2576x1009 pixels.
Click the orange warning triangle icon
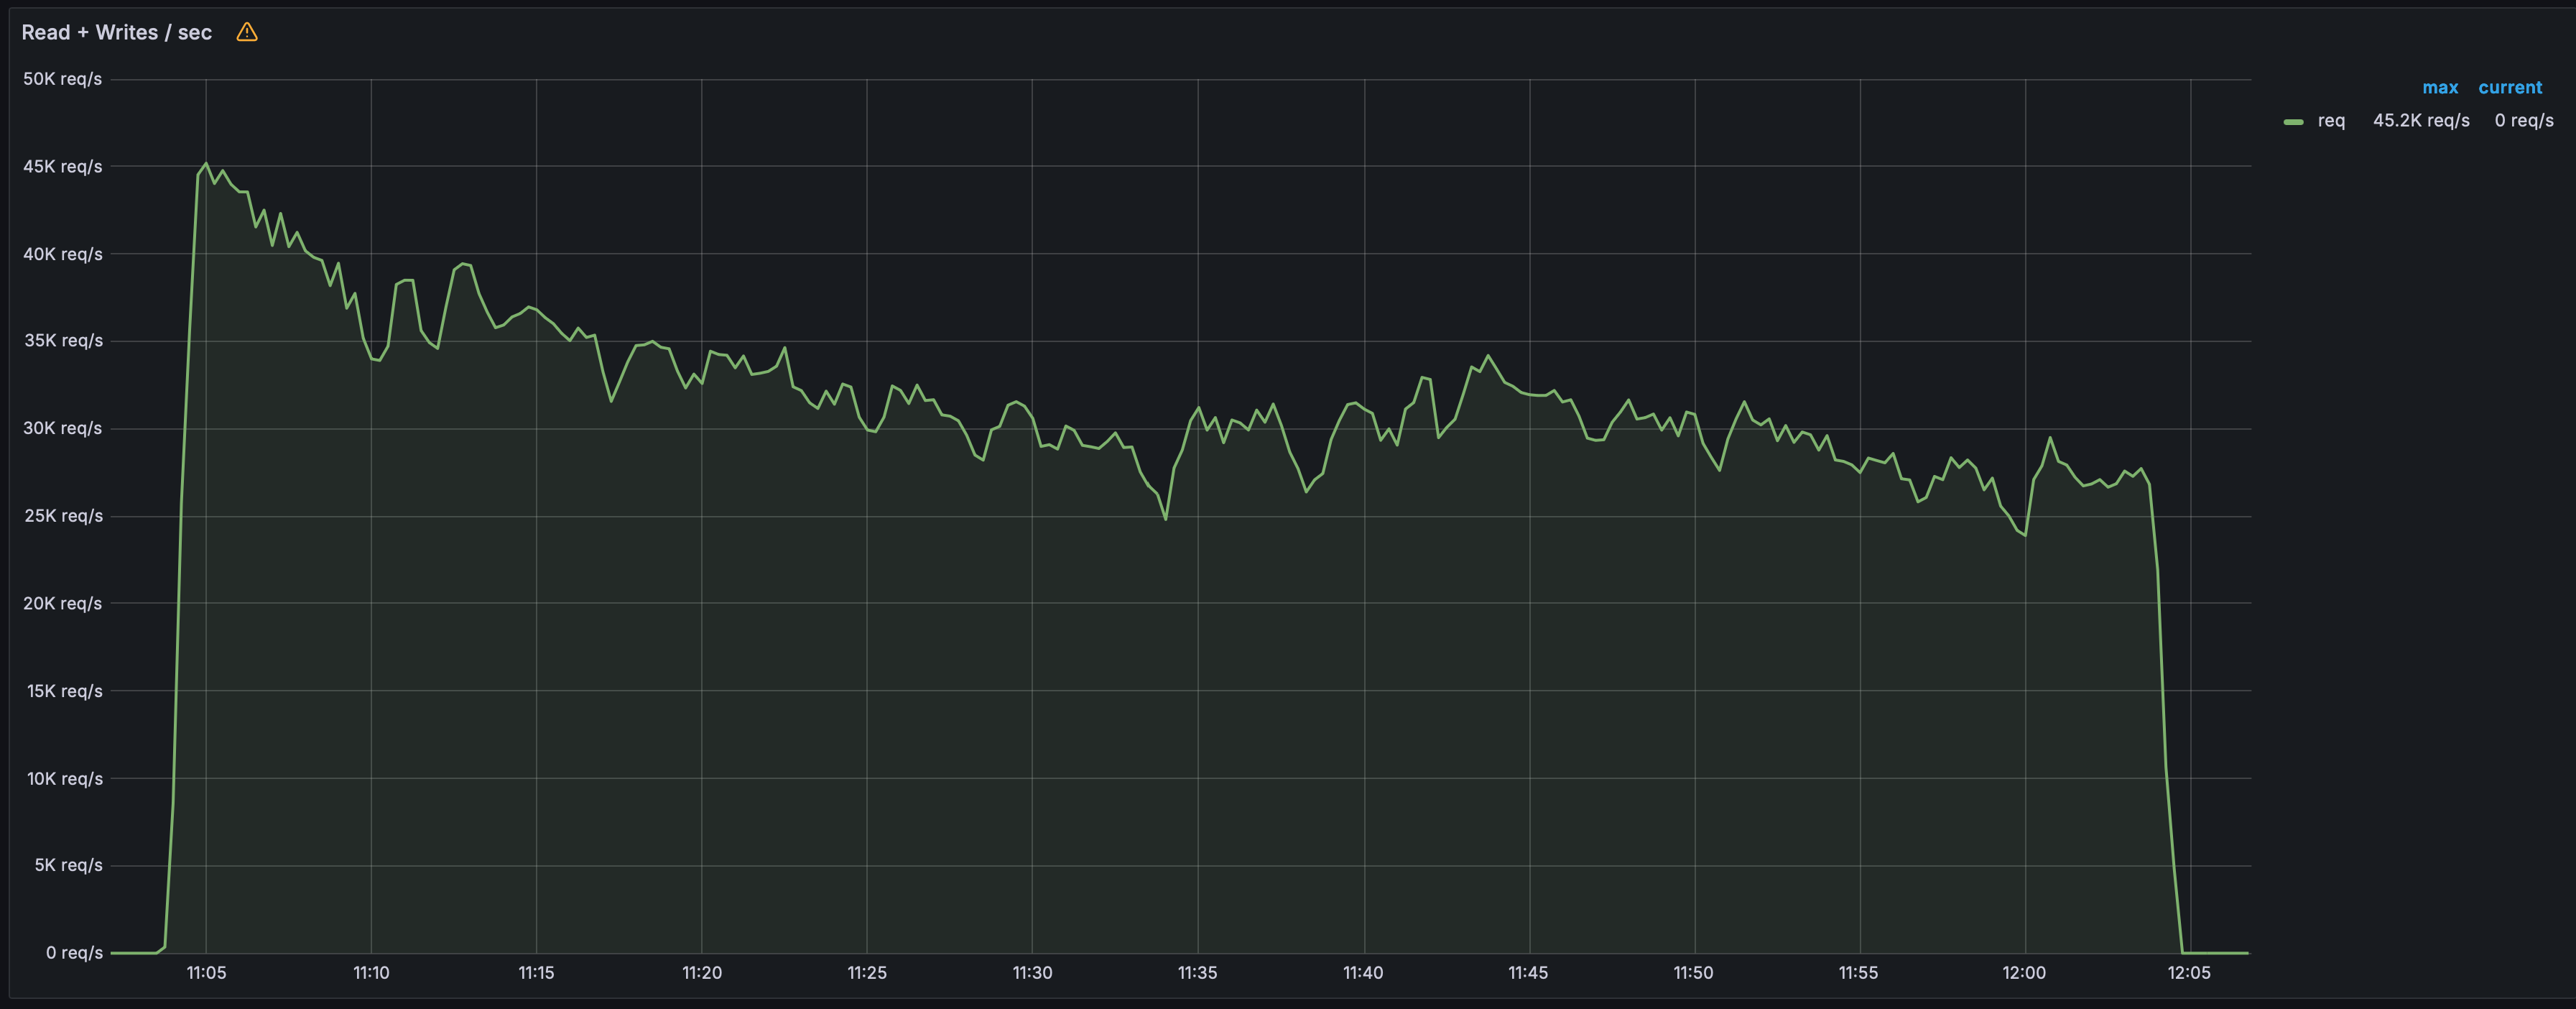click(247, 32)
